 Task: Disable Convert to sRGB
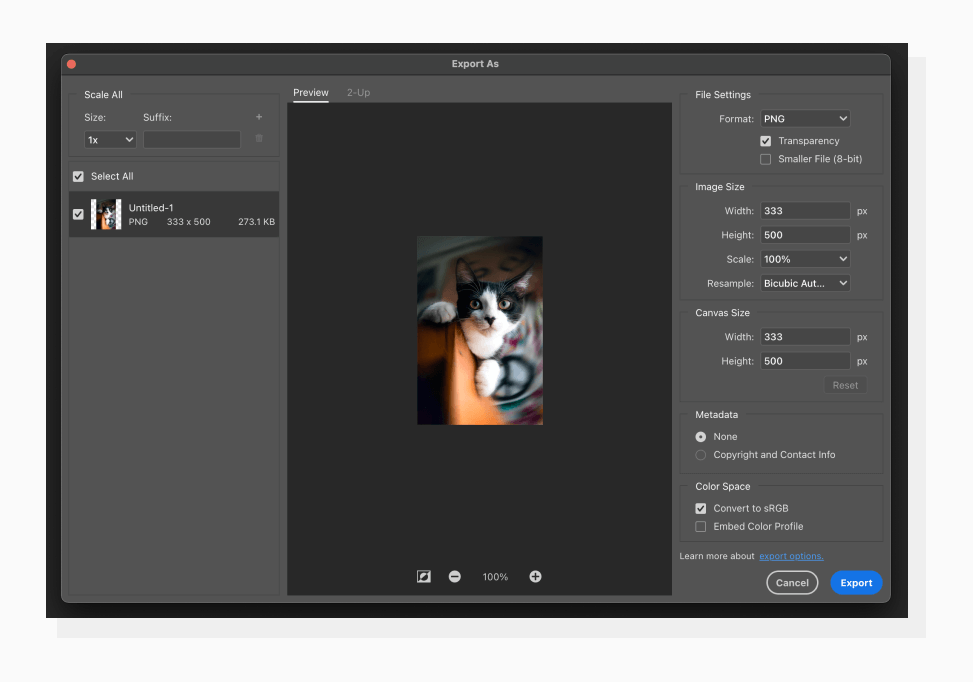(x=700, y=508)
